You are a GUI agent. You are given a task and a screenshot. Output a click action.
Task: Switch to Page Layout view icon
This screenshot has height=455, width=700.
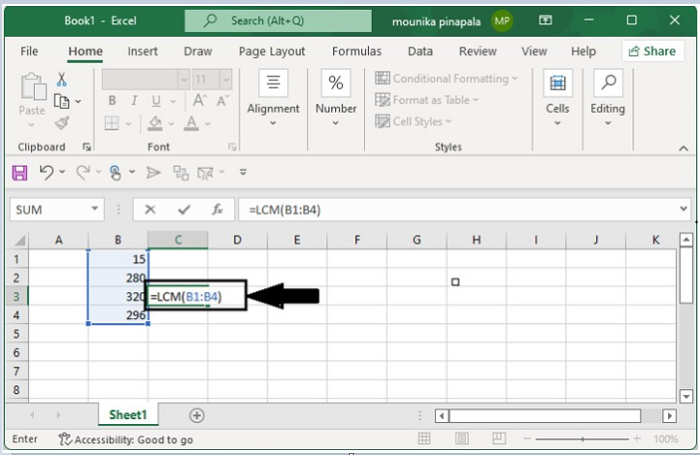point(462,438)
